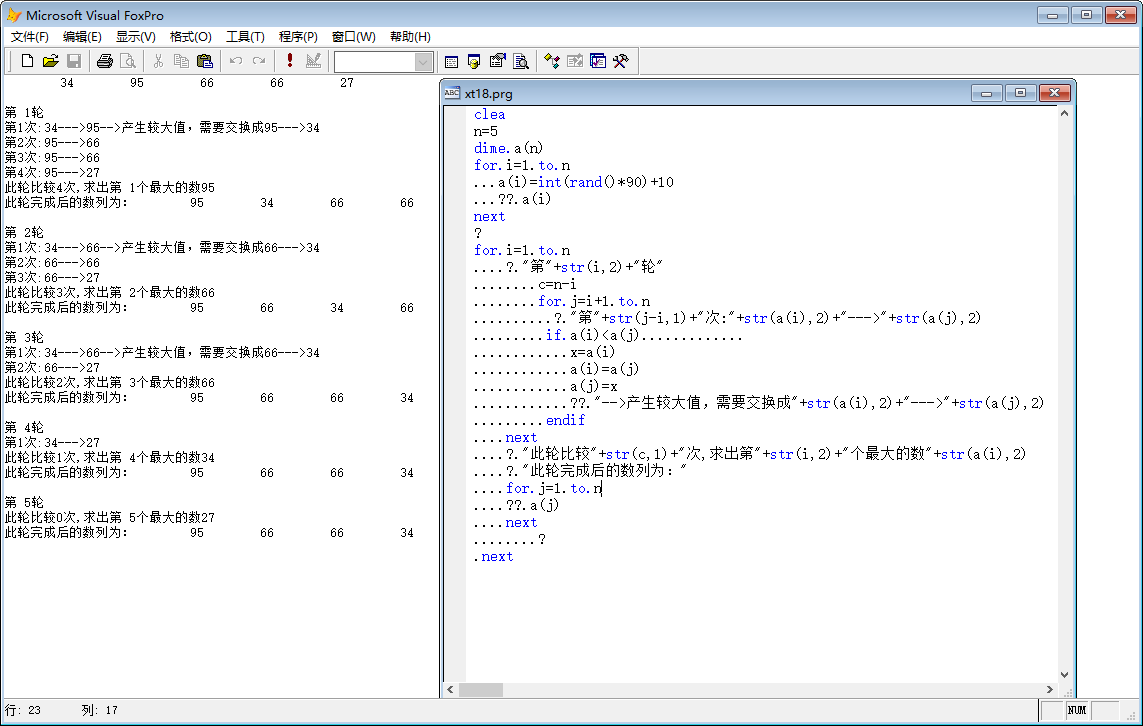Click the 列: 17 status bar entry
Viewport: 1143px width, 726px height.
pos(99,710)
